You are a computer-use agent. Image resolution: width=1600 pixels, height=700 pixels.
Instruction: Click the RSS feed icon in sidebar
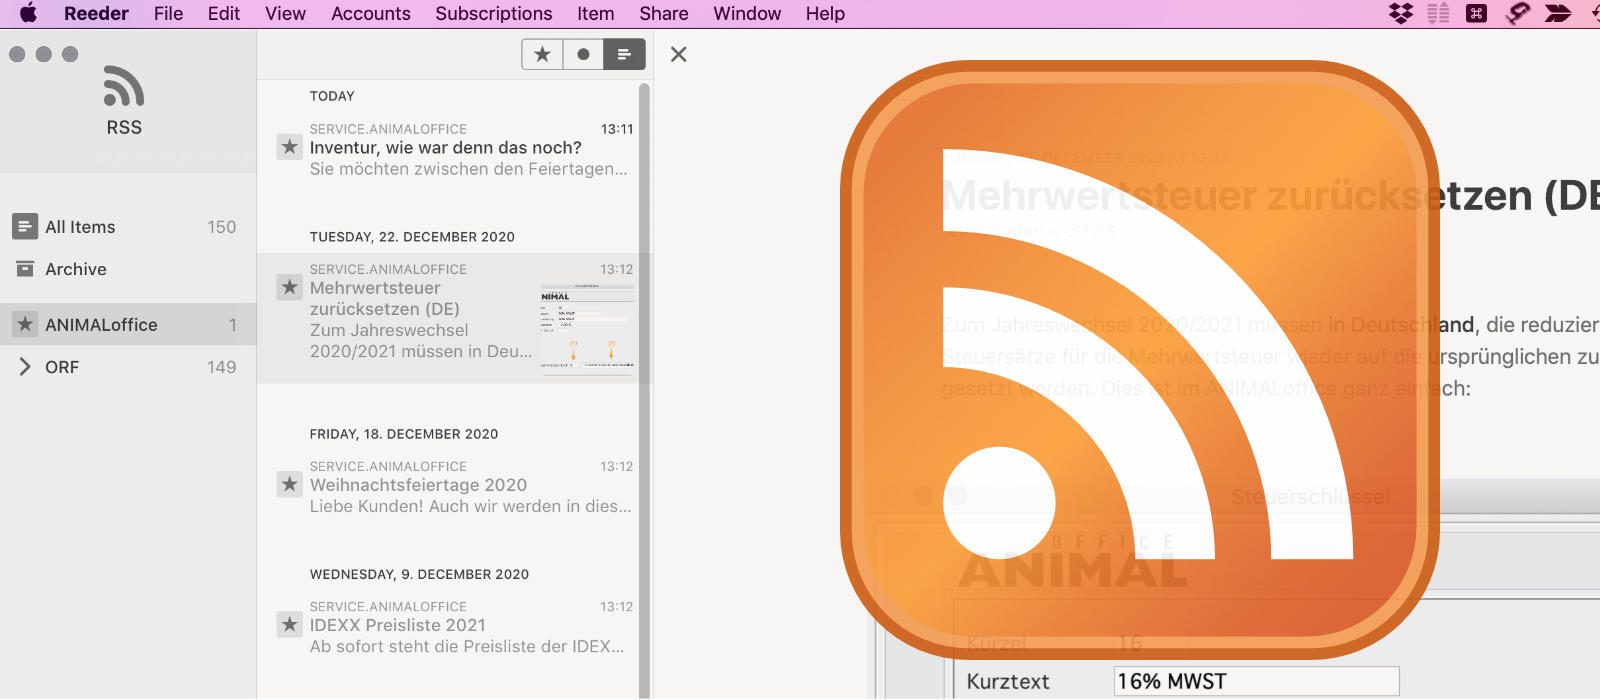[124, 86]
